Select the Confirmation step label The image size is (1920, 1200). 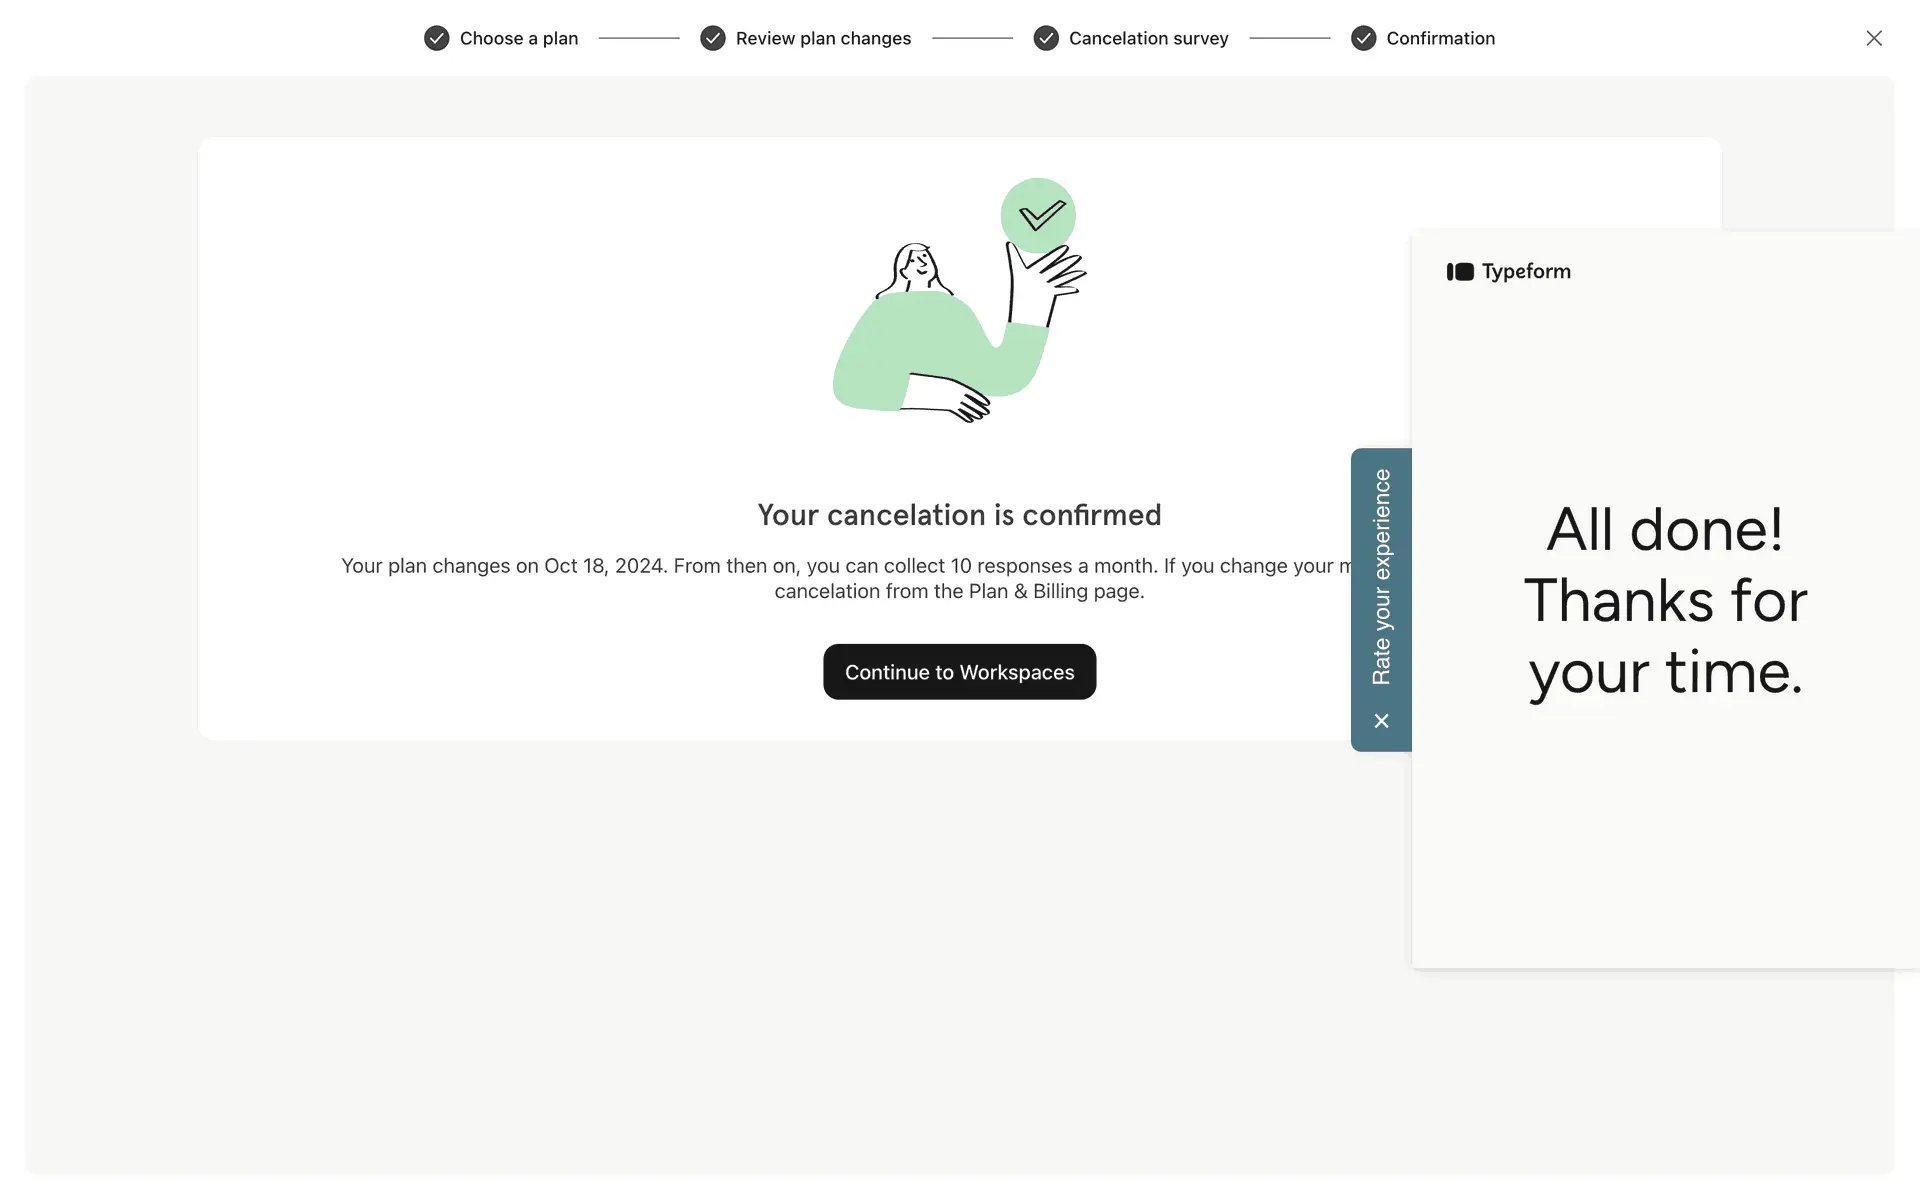(1440, 38)
